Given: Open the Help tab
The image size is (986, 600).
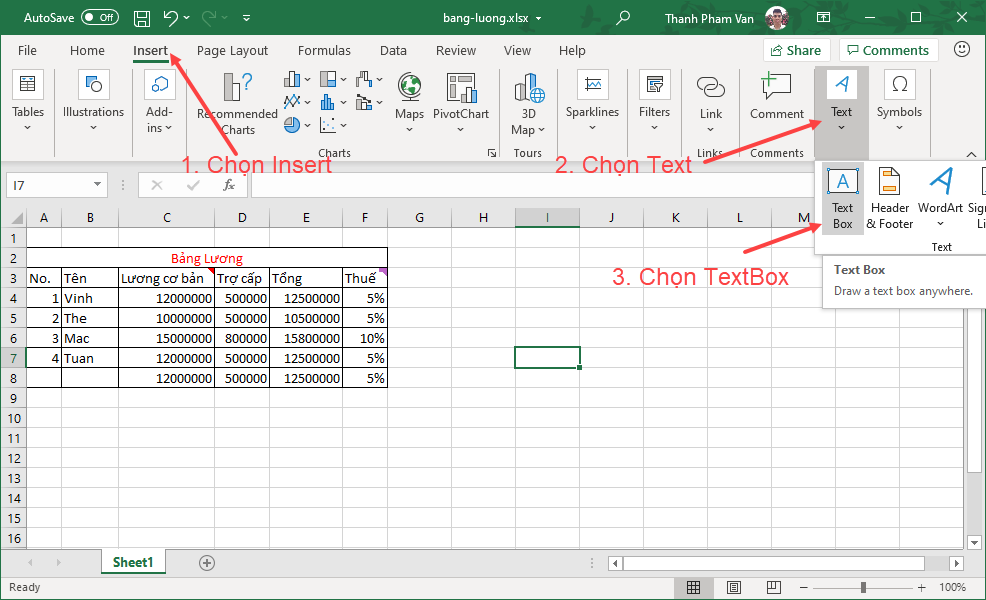Looking at the screenshot, I should pos(572,50).
